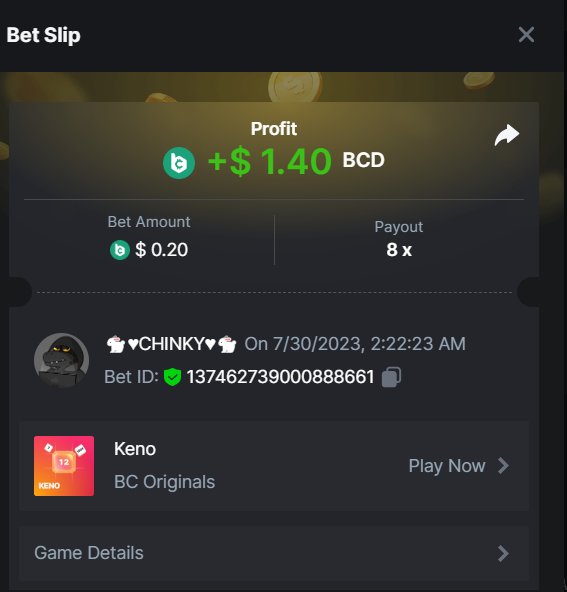The image size is (567, 592).
Task: Click the bet date and time text
Action: (x=355, y=344)
